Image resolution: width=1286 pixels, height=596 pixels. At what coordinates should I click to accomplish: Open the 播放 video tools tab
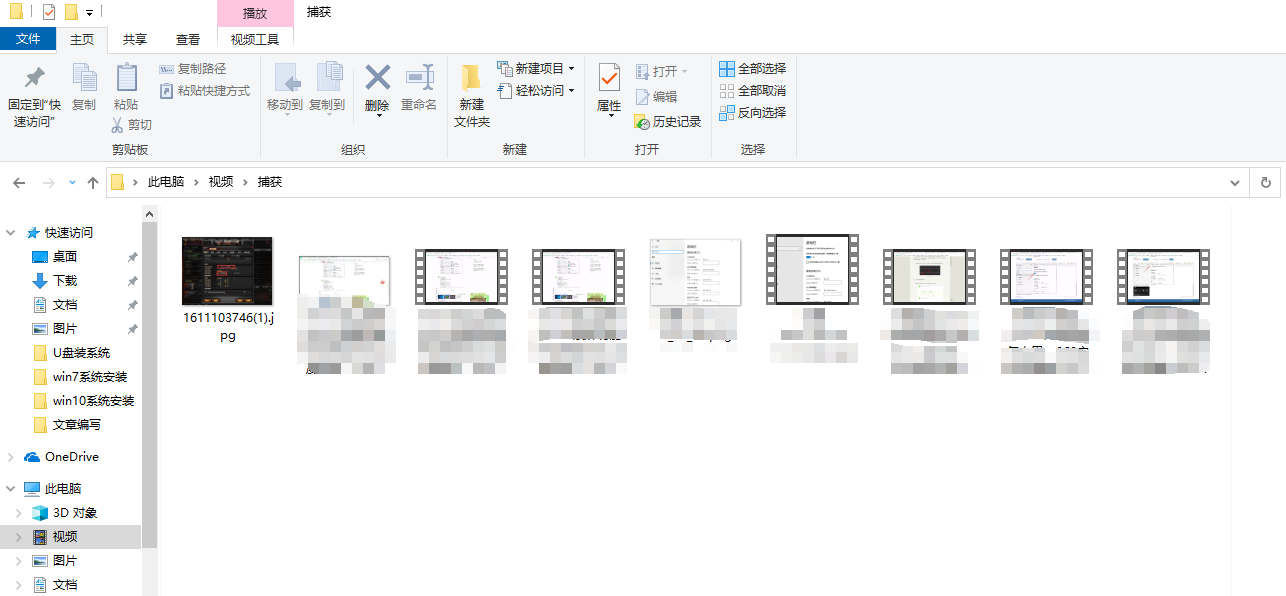(254, 12)
